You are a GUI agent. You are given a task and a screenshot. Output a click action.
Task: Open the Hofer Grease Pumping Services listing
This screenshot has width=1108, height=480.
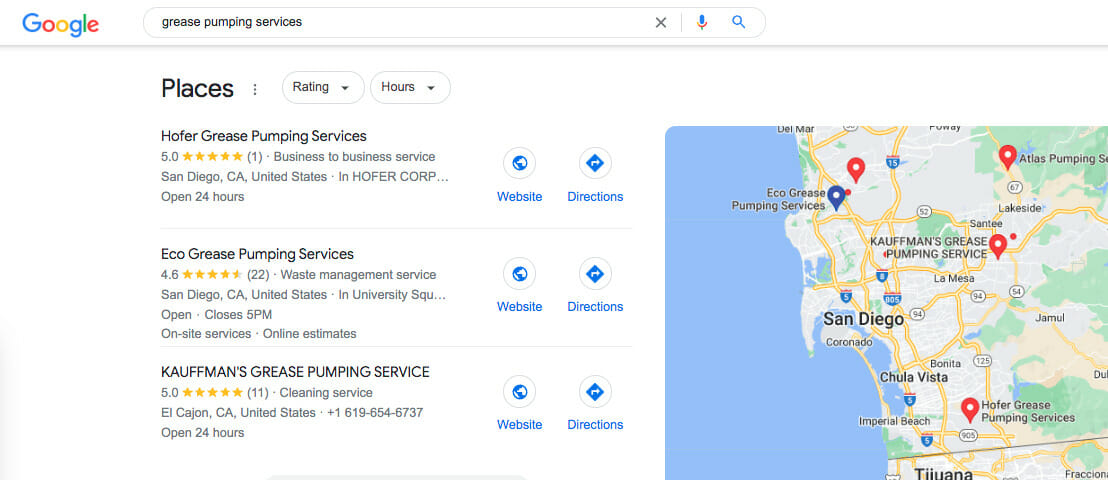point(264,136)
